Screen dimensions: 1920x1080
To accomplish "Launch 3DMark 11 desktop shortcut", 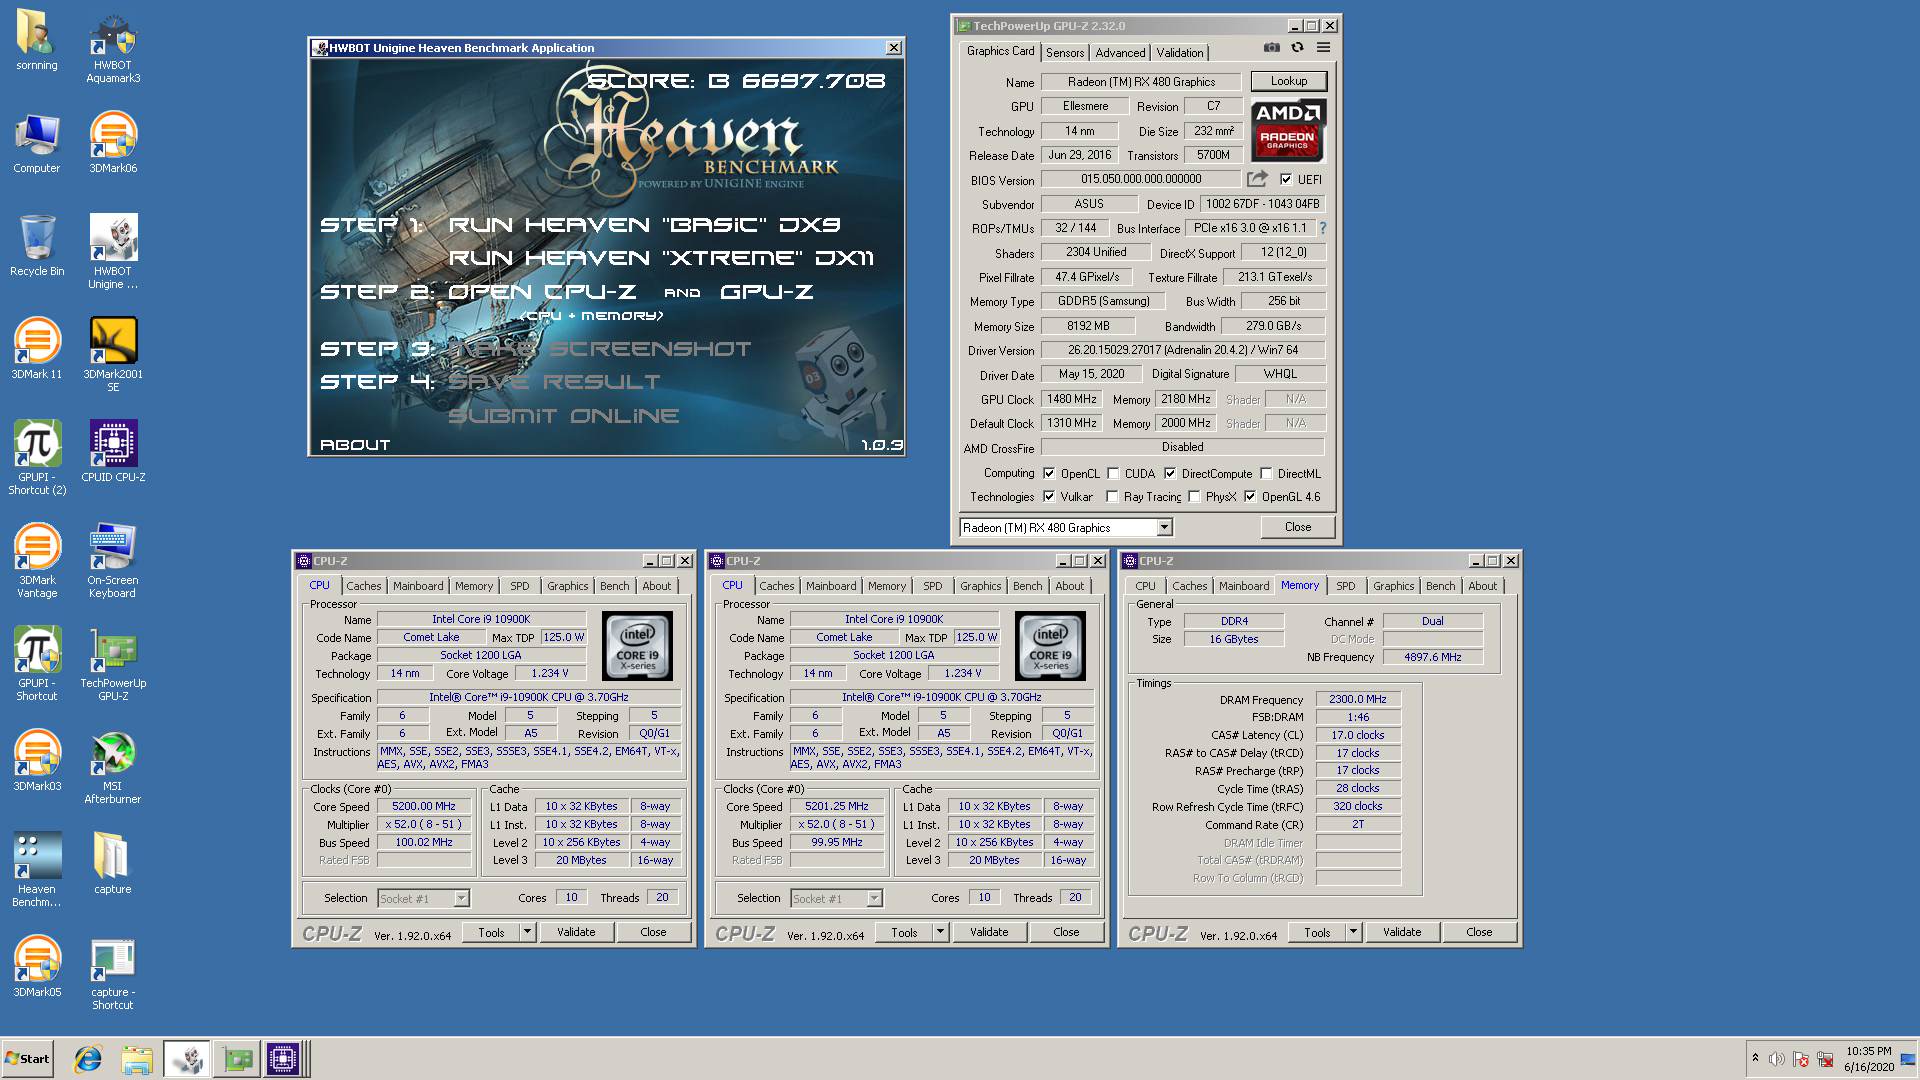I will pos(37,350).
